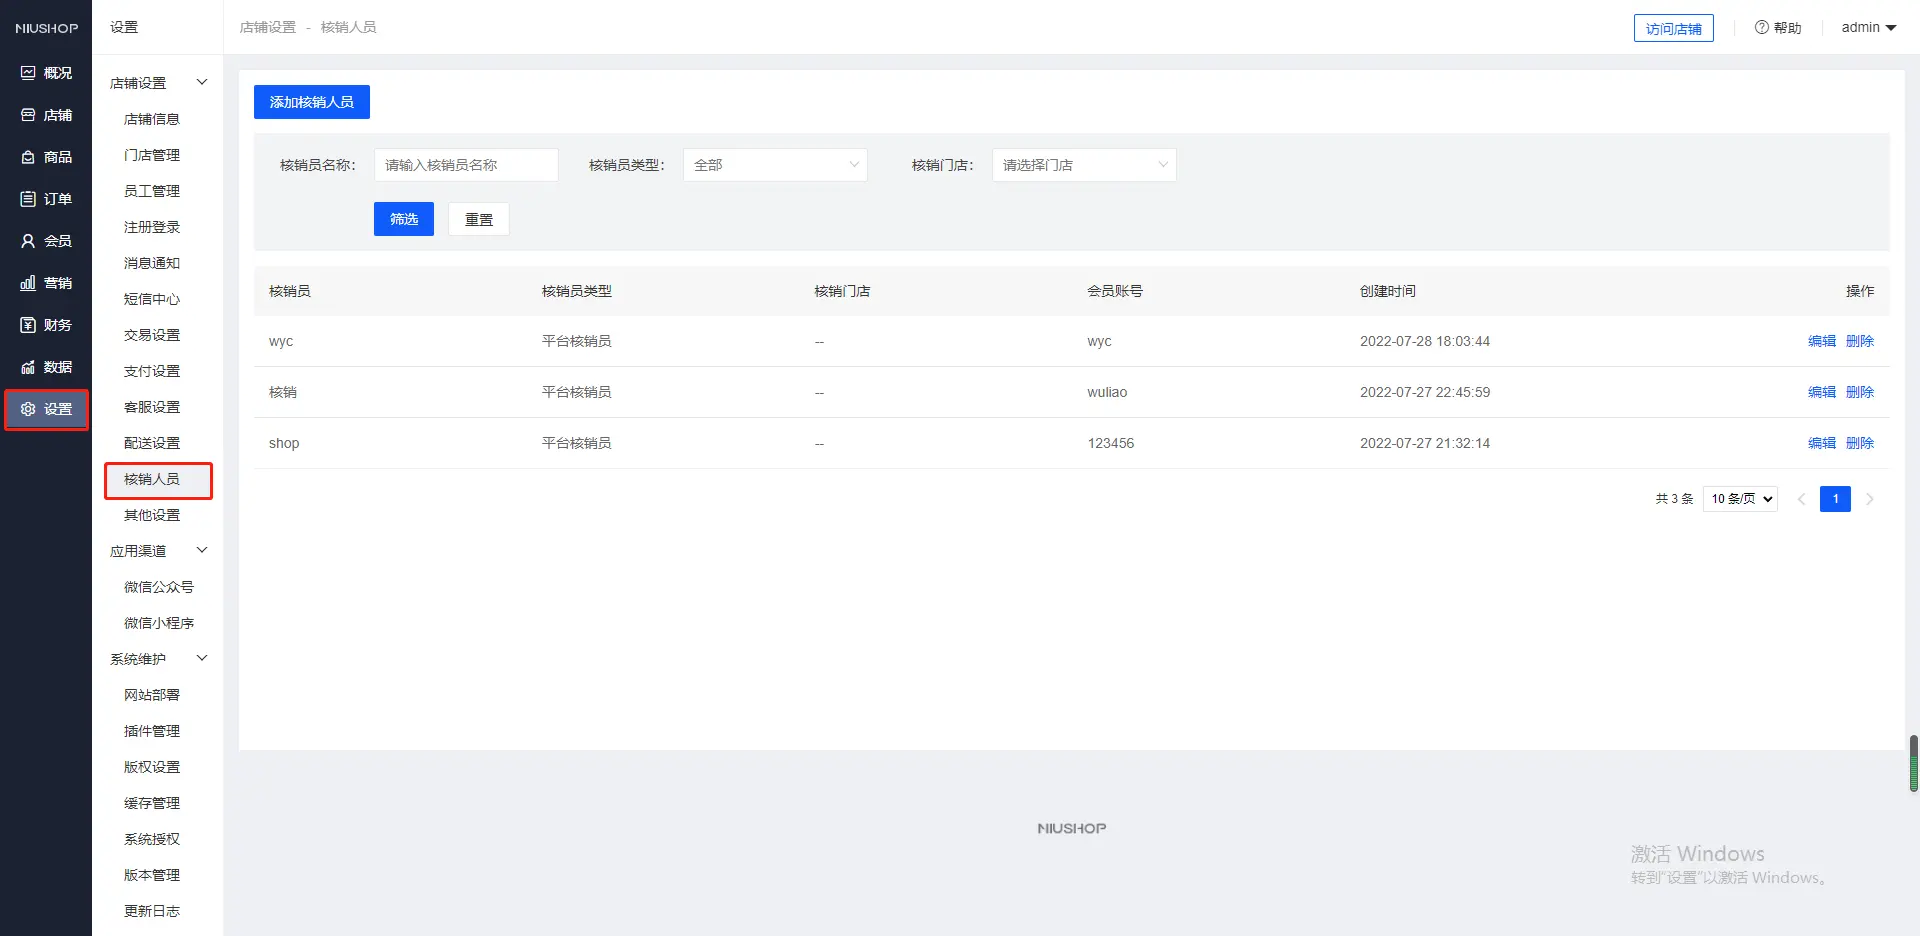Go to 门店管理 in settings menu

click(152, 155)
